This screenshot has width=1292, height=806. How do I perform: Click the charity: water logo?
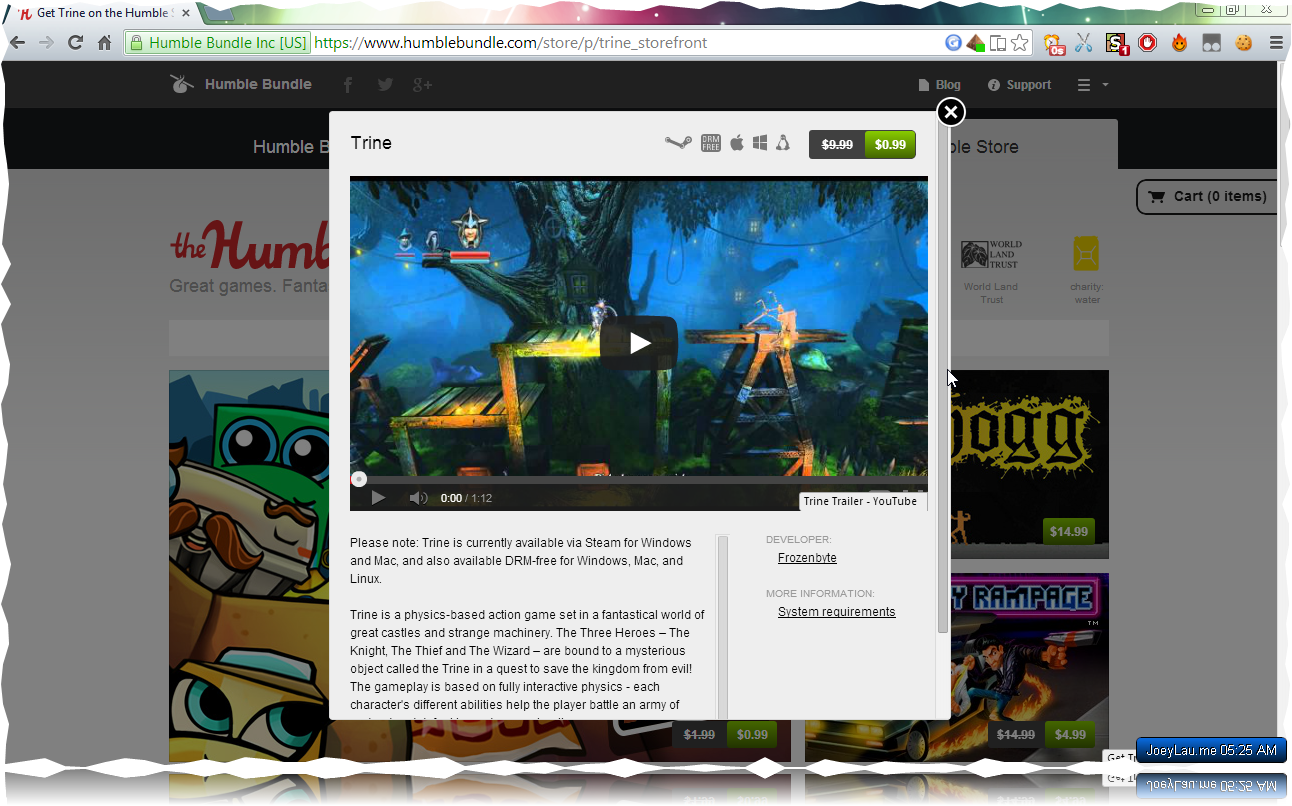1086,254
